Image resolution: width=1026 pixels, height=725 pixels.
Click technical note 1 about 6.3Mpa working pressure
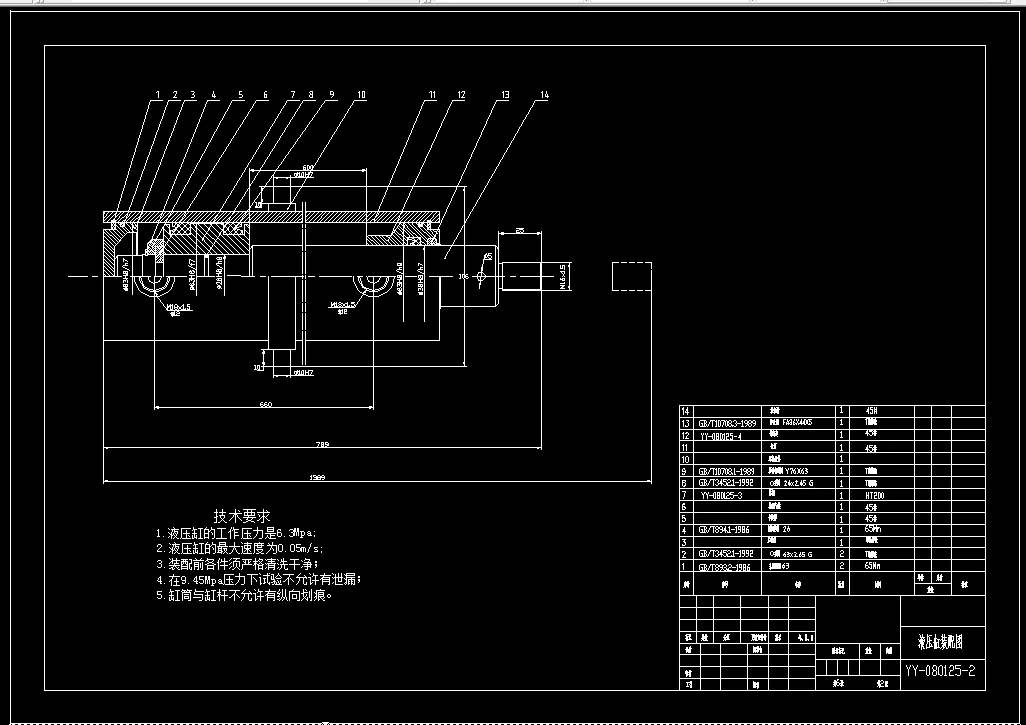(236, 533)
